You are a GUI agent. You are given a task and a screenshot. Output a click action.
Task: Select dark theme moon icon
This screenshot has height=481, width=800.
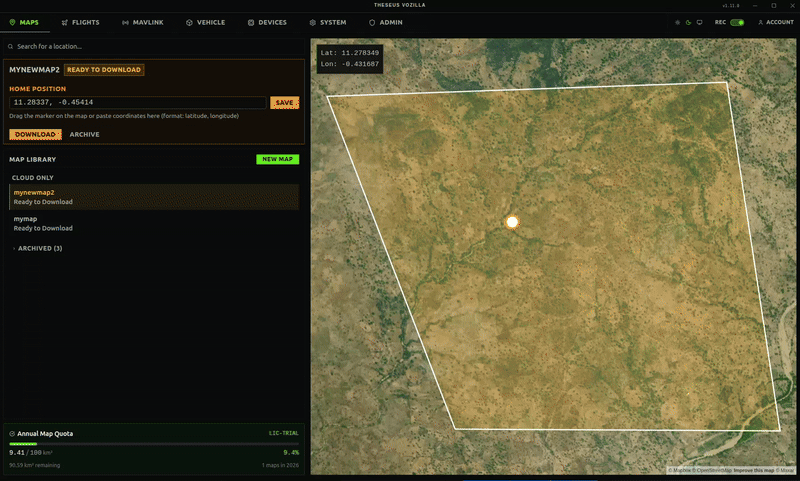pyautogui.click(x=688, y=22)
